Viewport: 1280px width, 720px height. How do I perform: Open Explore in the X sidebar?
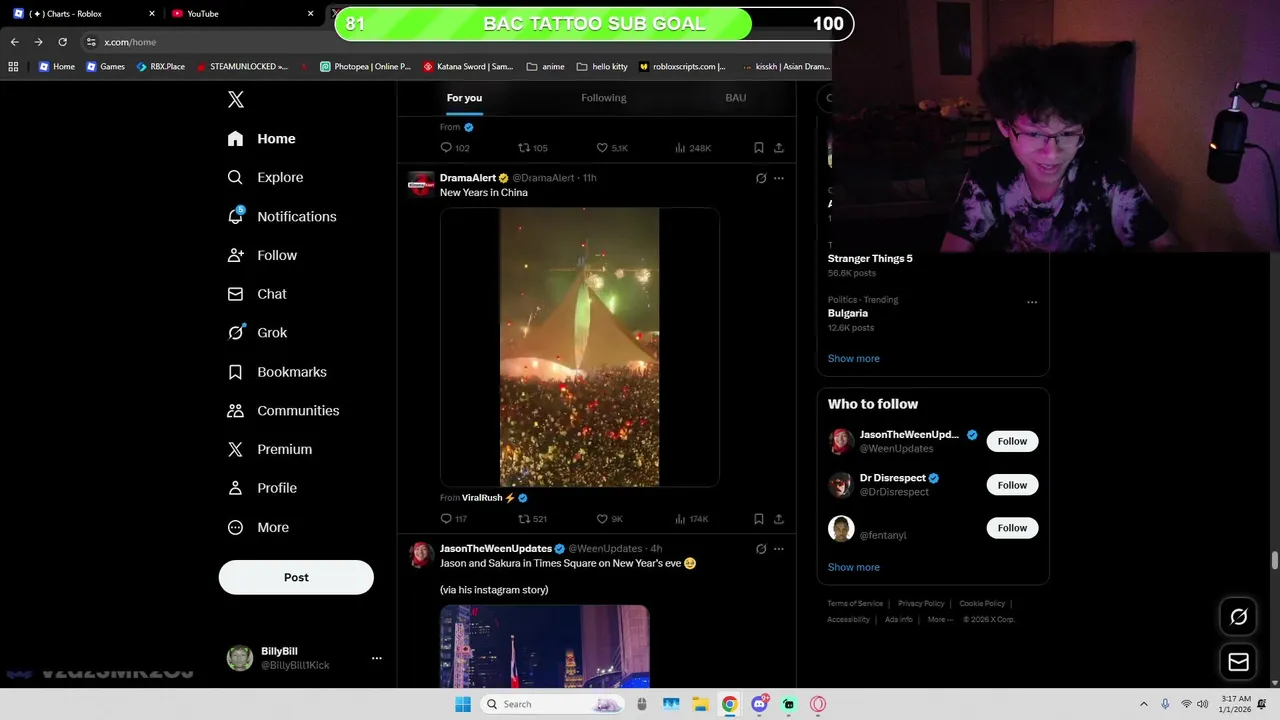pos(266,177)
